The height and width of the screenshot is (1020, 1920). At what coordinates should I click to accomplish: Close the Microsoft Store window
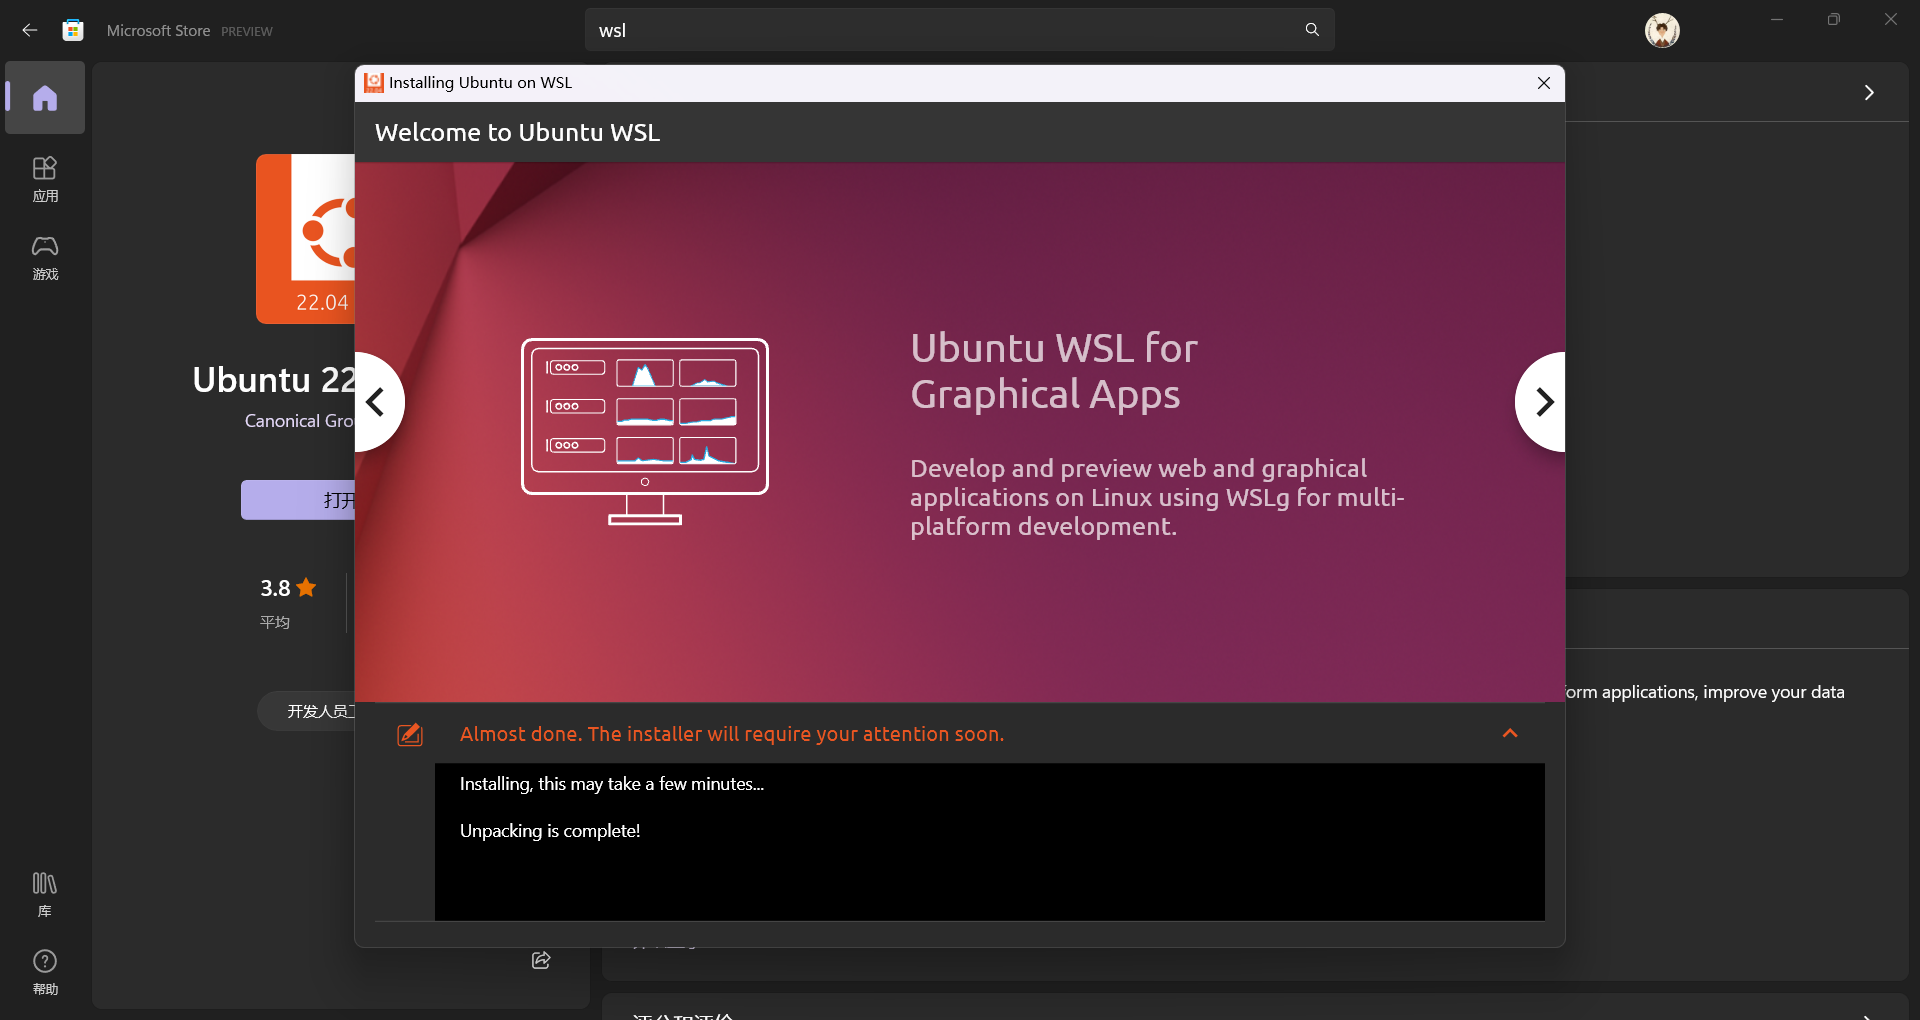[x=1891, y=20]
